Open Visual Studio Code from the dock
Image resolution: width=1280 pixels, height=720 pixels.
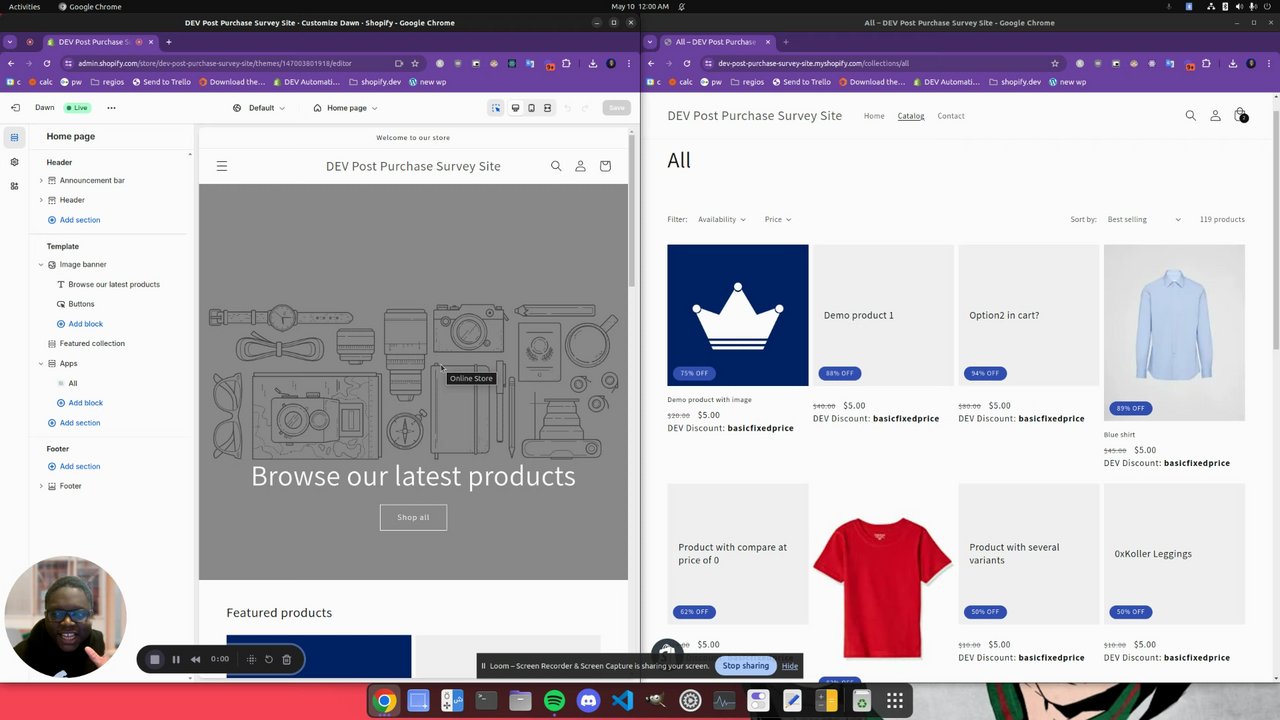(x=622, y=701)
